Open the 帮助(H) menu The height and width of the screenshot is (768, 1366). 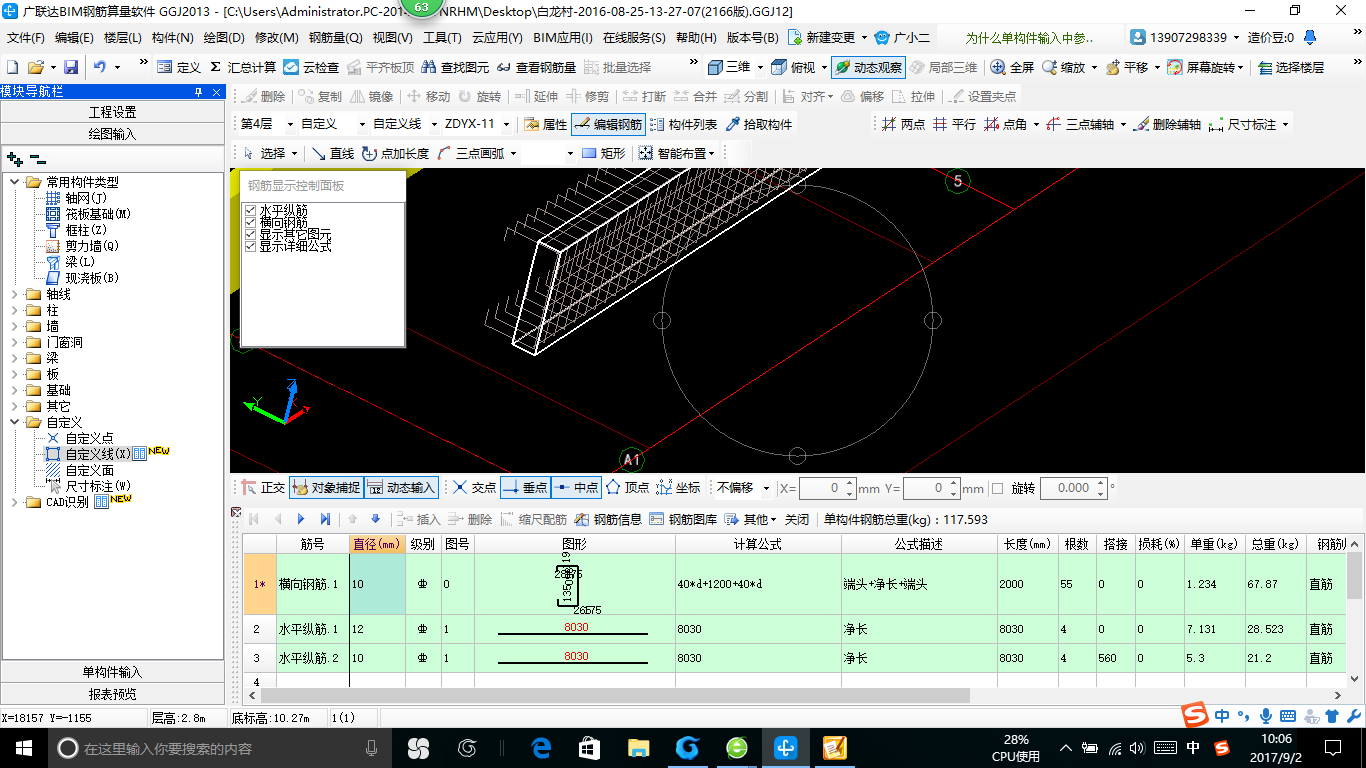pos(696,38)
